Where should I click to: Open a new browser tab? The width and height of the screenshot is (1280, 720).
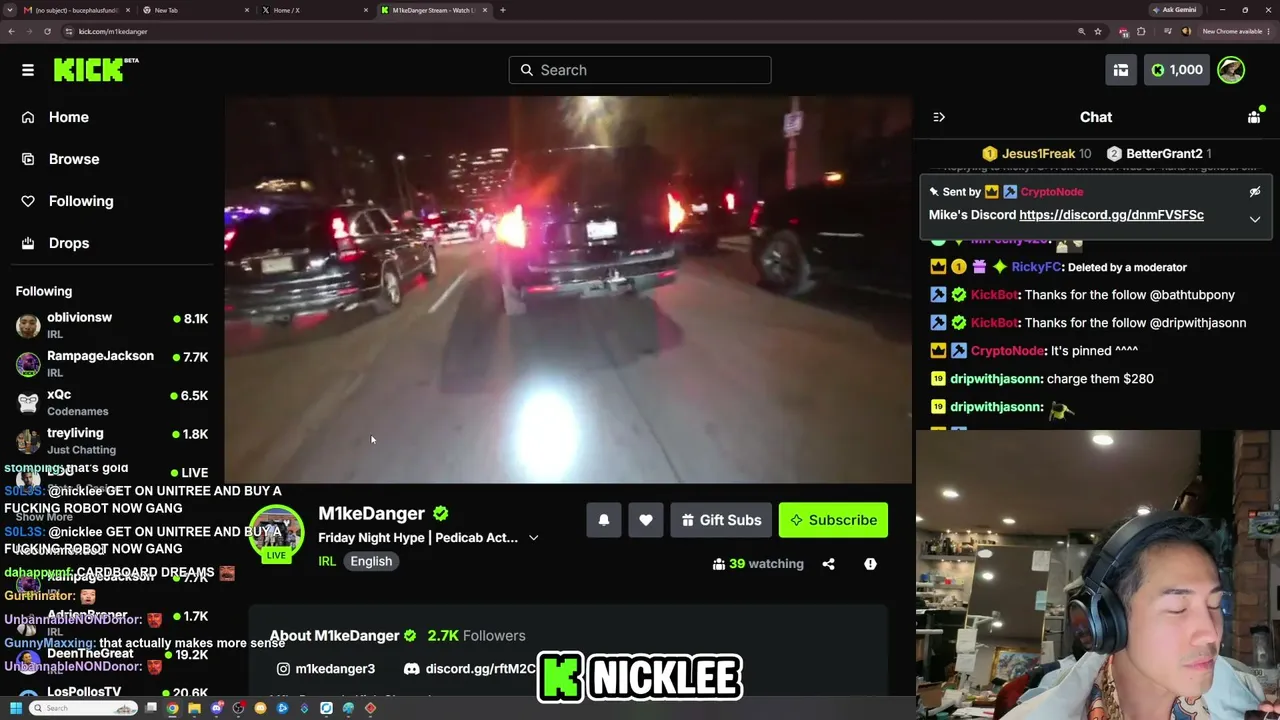click(x=502, y=10)
